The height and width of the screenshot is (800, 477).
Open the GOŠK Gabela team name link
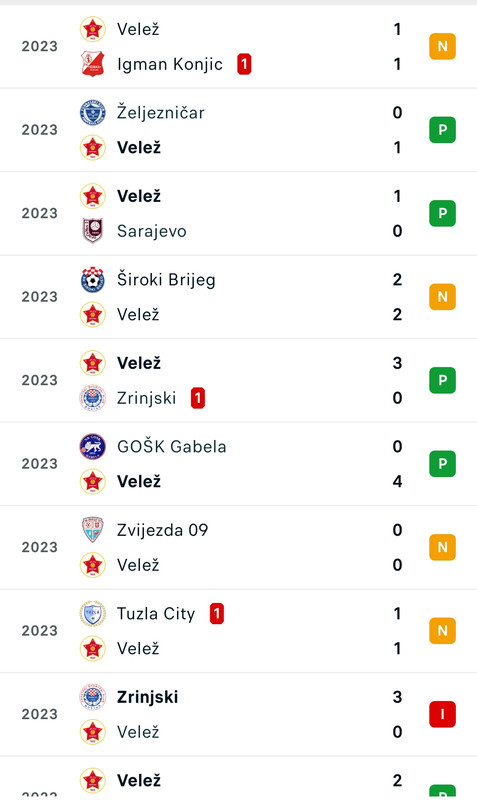(x=171, y=446)
